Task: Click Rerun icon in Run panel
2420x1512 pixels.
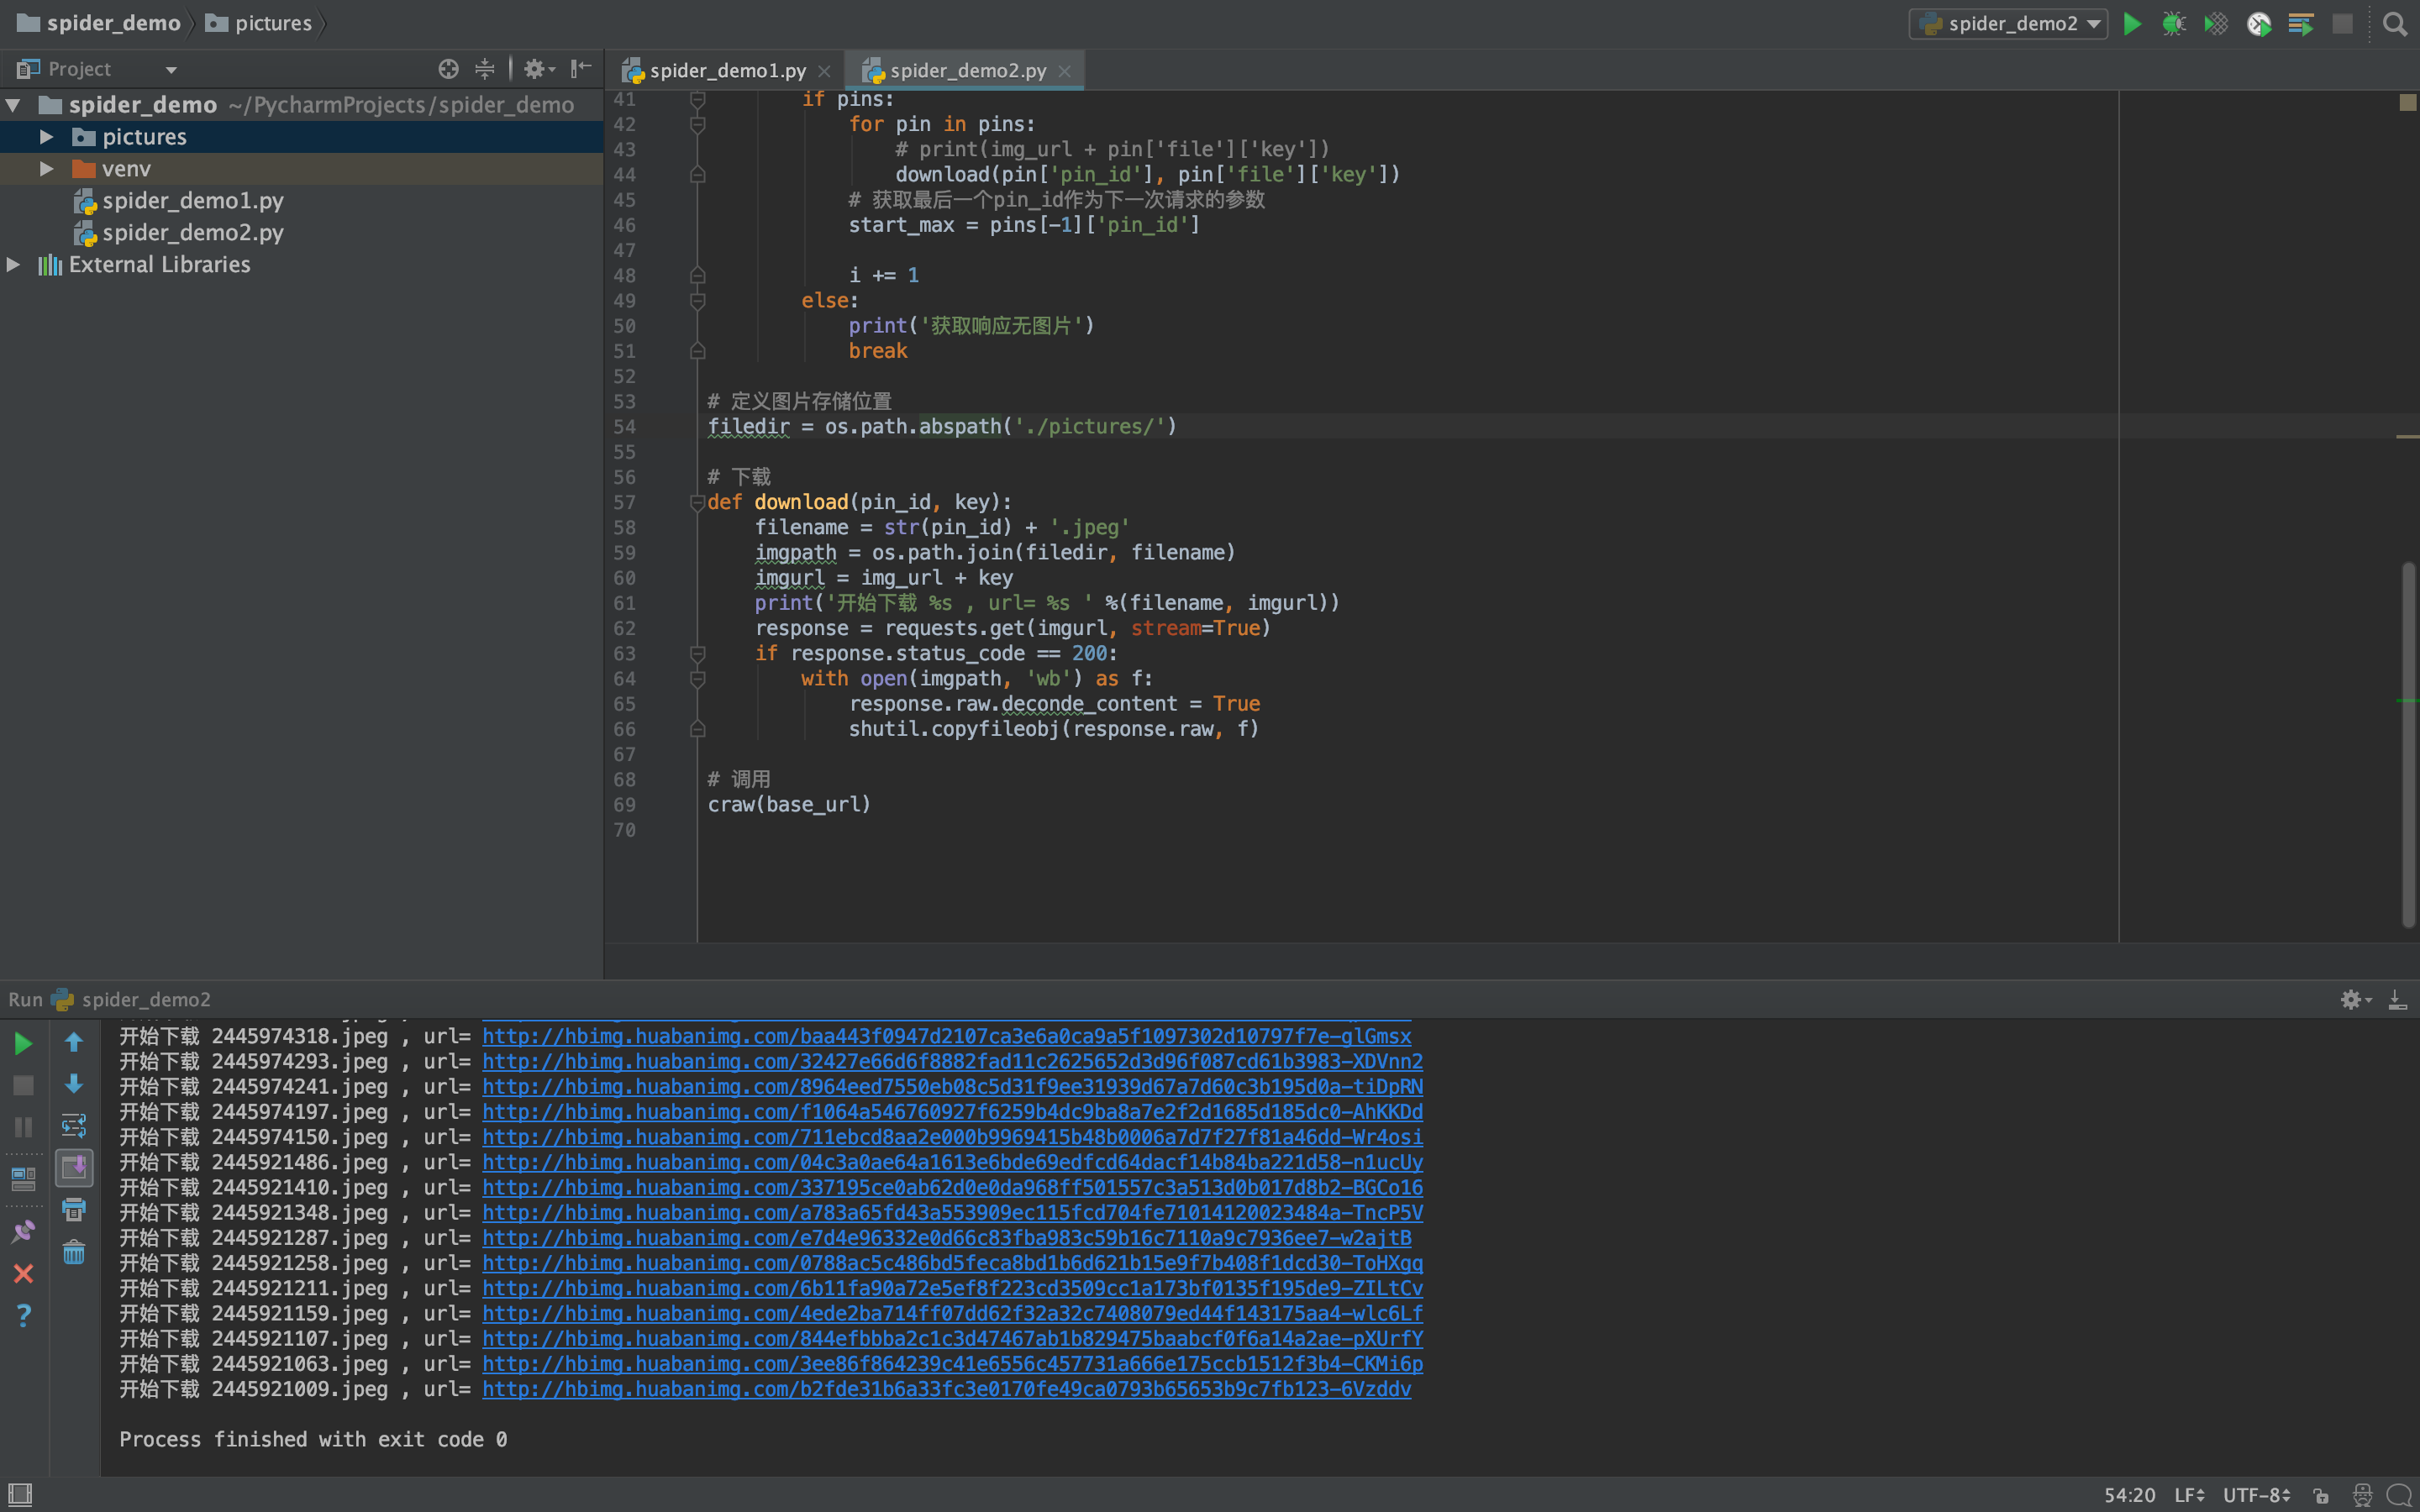Action: pos(23,1044)
